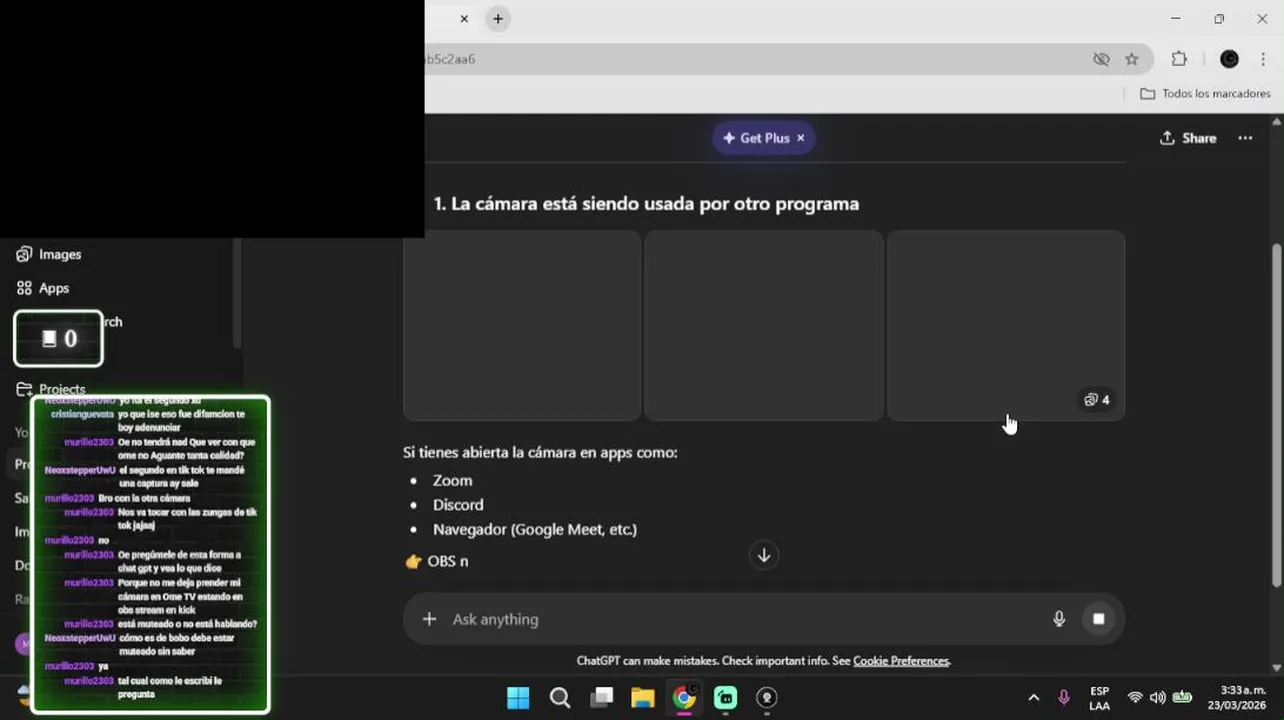This screenshot has height=720, width=1284.
Task: Close the current Chrome tab
Action: pyautogui.click(x=464, y=19)
